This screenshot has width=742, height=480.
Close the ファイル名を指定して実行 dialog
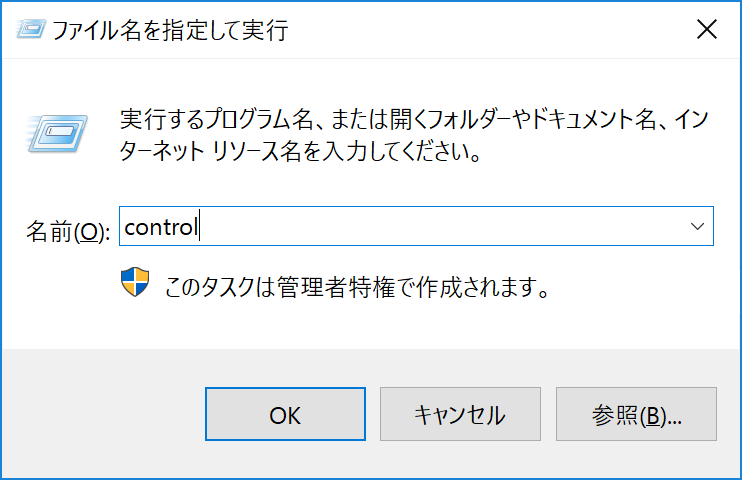click(707, 30)
